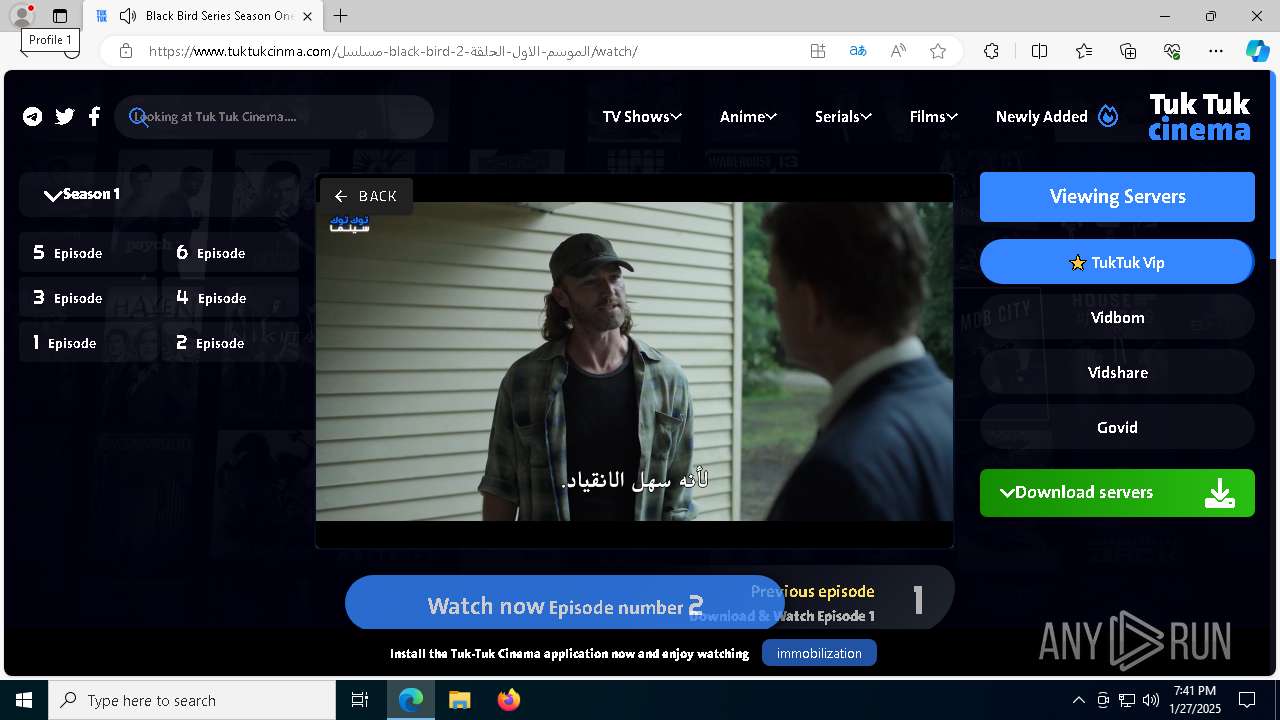
Task: Select Episode 1
Action: 88,343
